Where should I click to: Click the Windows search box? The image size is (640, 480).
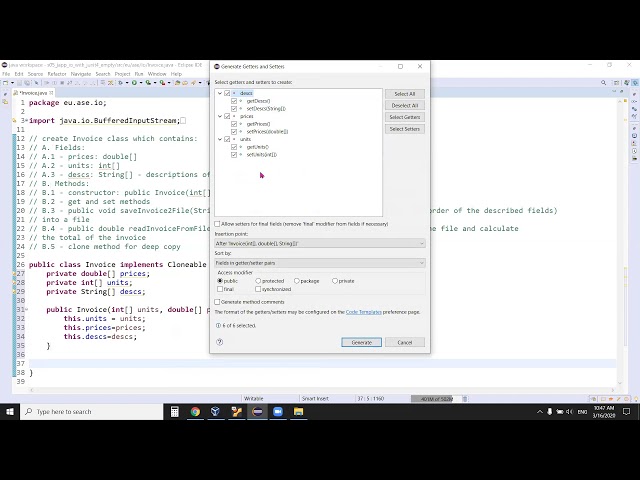coord(92,412)
